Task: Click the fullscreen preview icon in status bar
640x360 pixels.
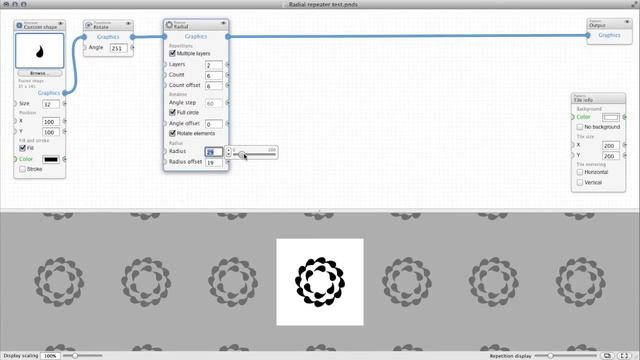Action: (624, 356)
